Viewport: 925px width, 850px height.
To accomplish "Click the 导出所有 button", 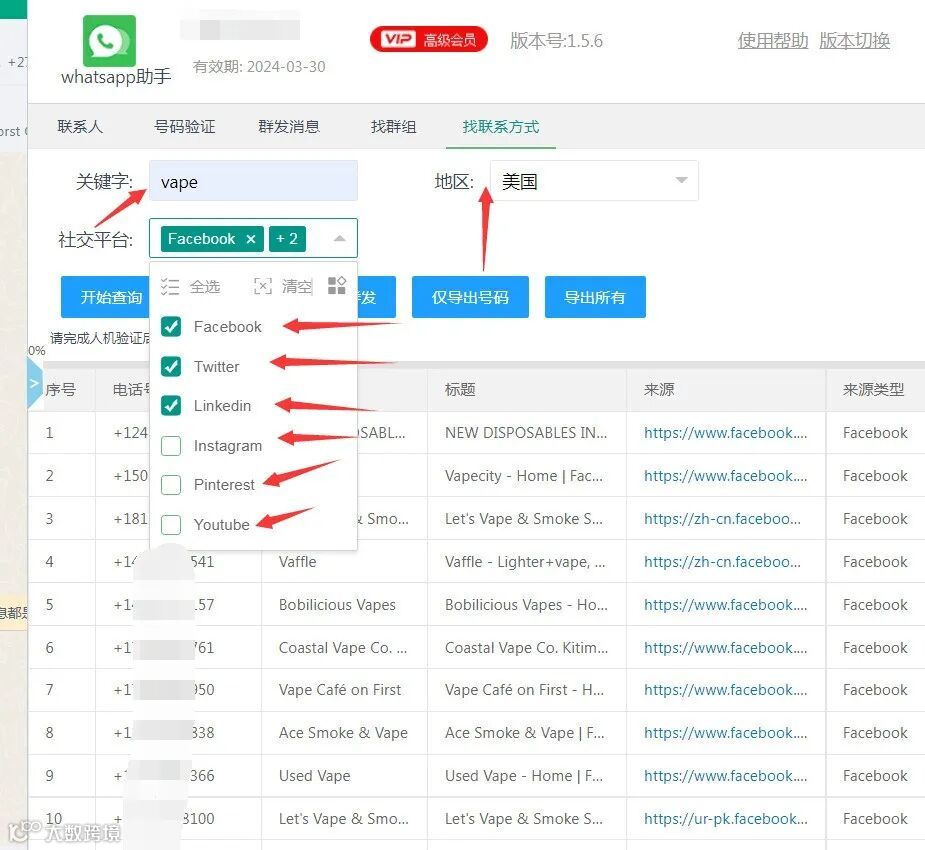I will tap(595, 297).
